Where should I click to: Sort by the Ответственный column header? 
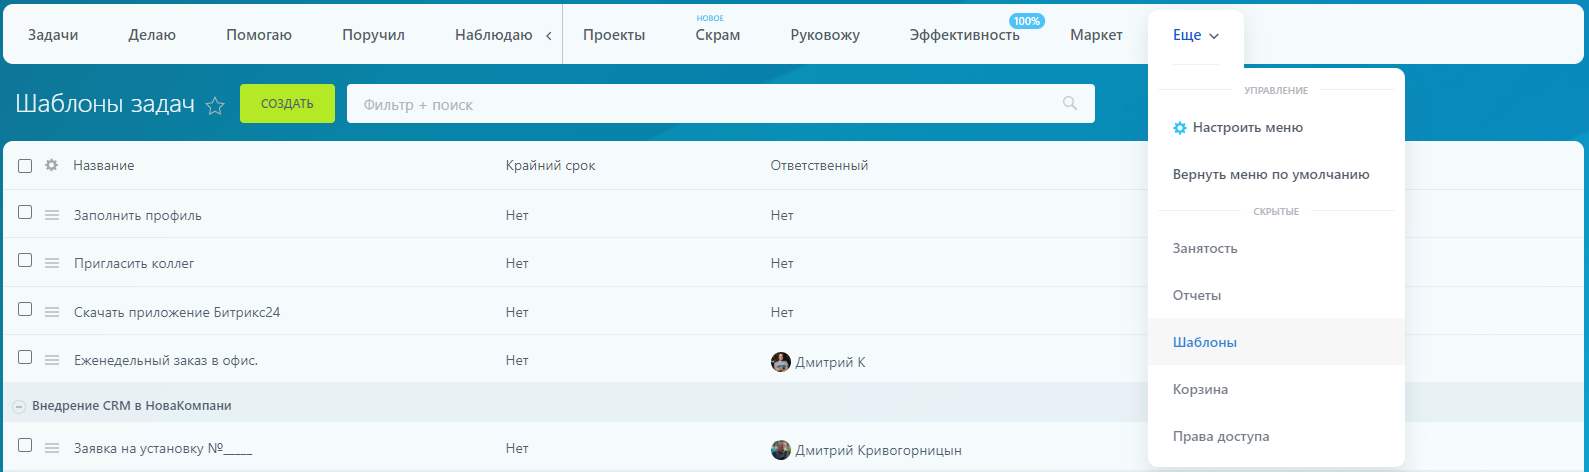pos(819,165)
